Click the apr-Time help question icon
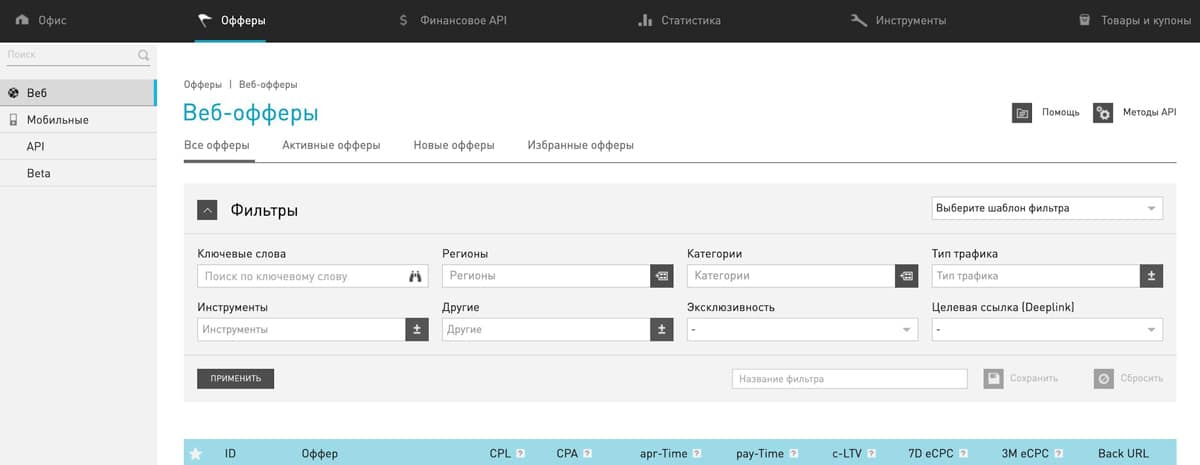This screenshot has height=465, width=1200. tap(697, 454)
